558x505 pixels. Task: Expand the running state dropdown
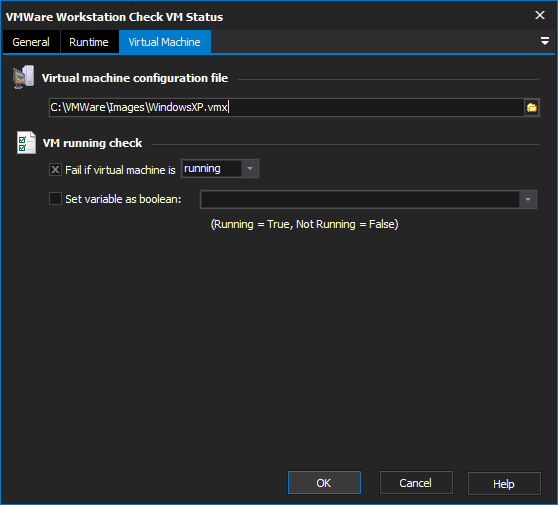pos(250,169)
